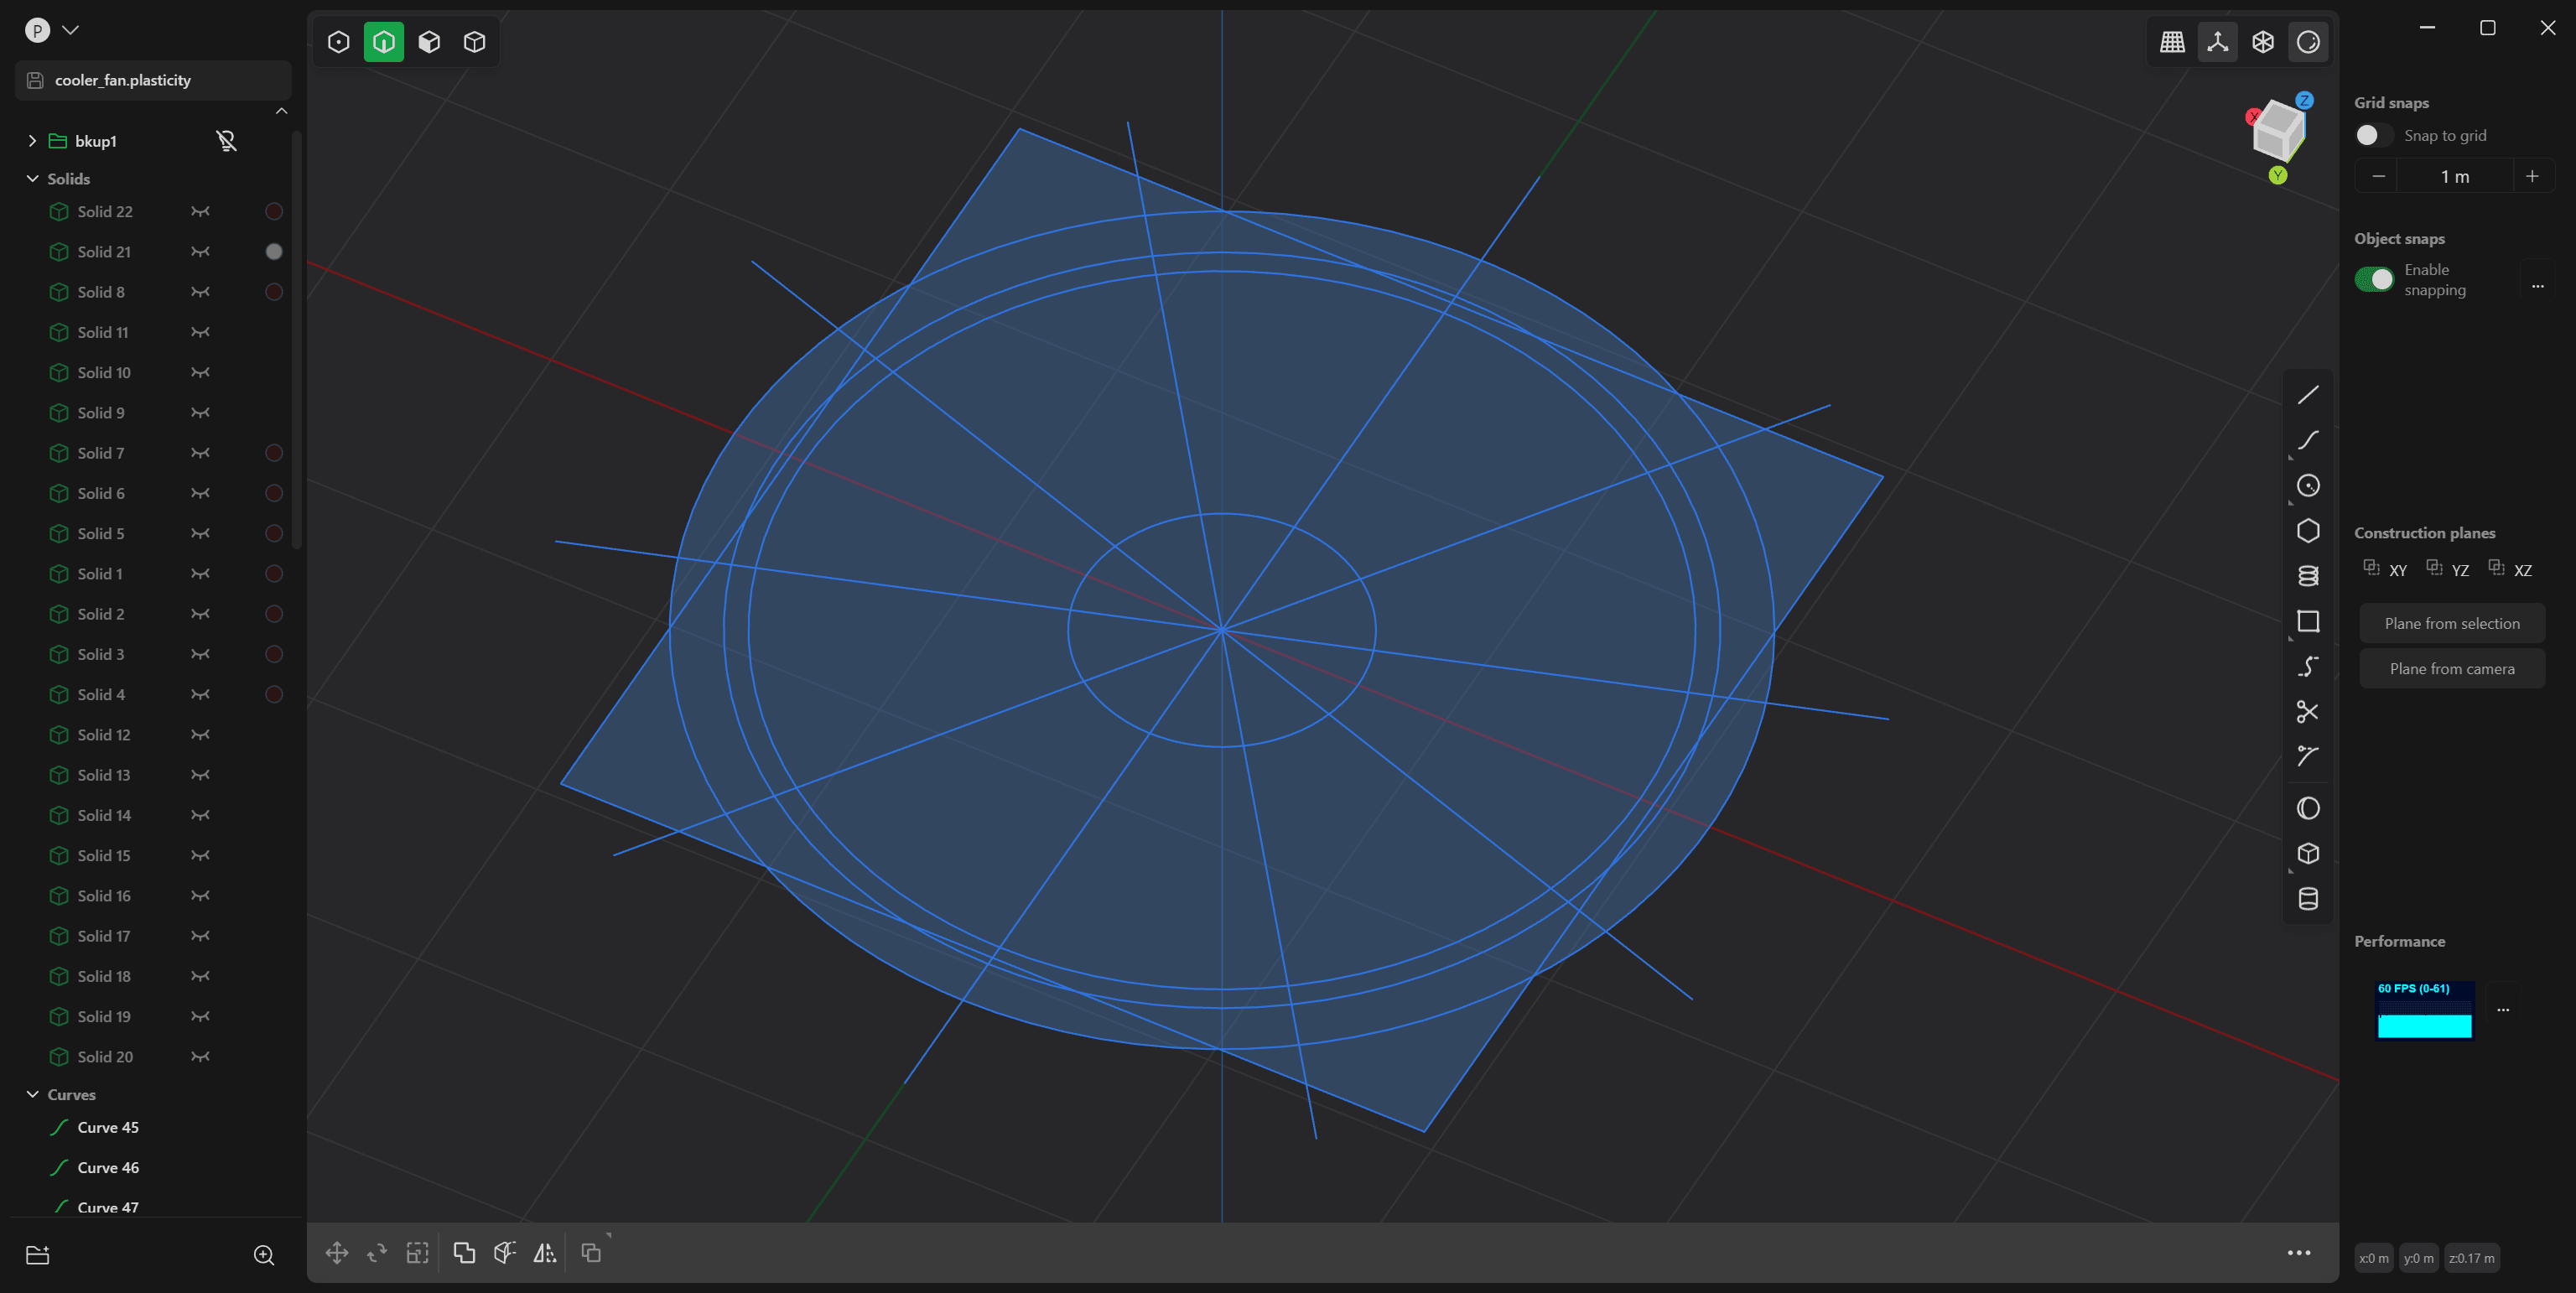The width and height of the screenshot is (2576, 1293).
Task: Hide Solid 21 using its eye icon
Action: pos(200,252)
